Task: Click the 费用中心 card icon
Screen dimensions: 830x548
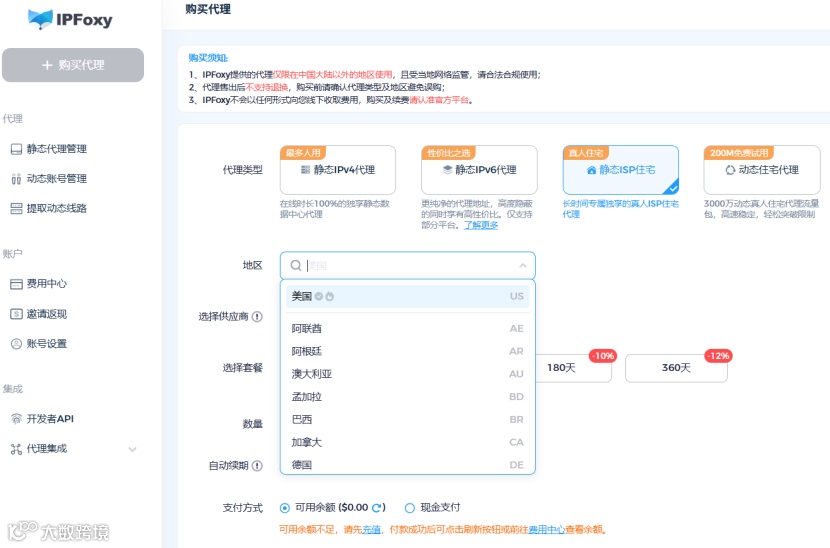Action: tap(16, 284)
